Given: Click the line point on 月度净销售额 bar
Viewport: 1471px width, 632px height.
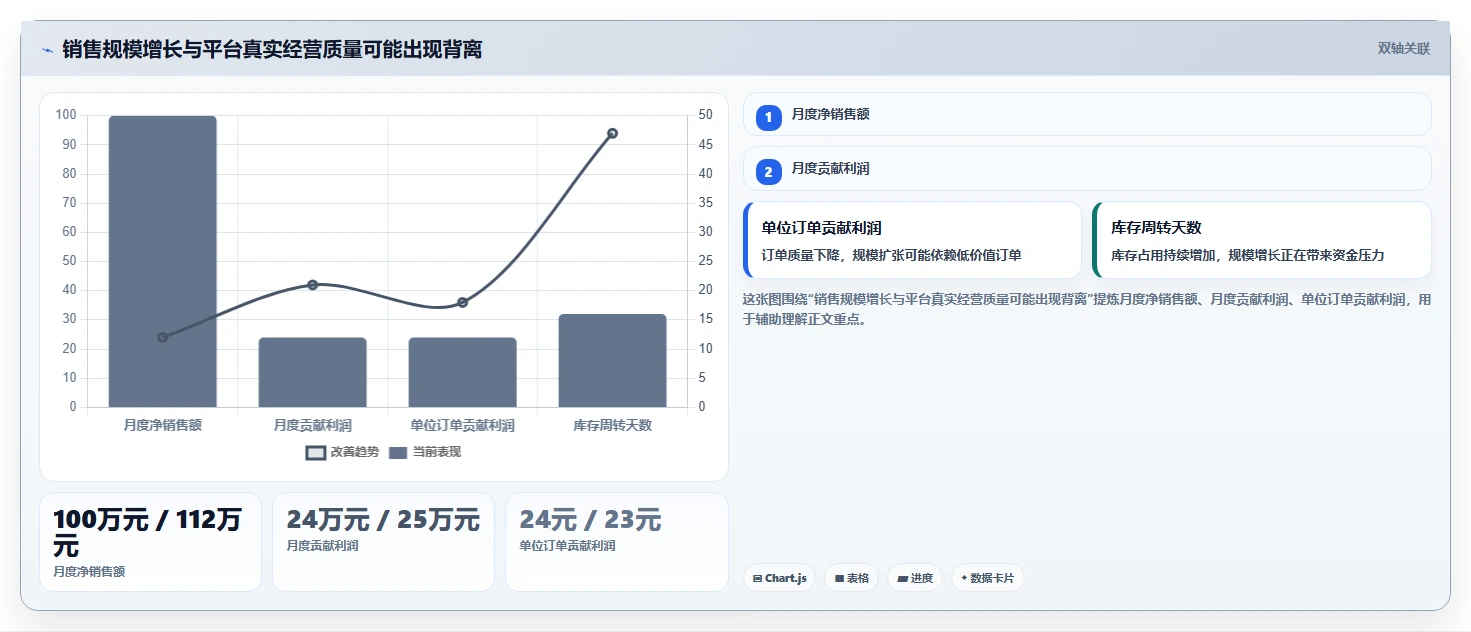Looking at the screenshot, I should [x=163, y=337].
